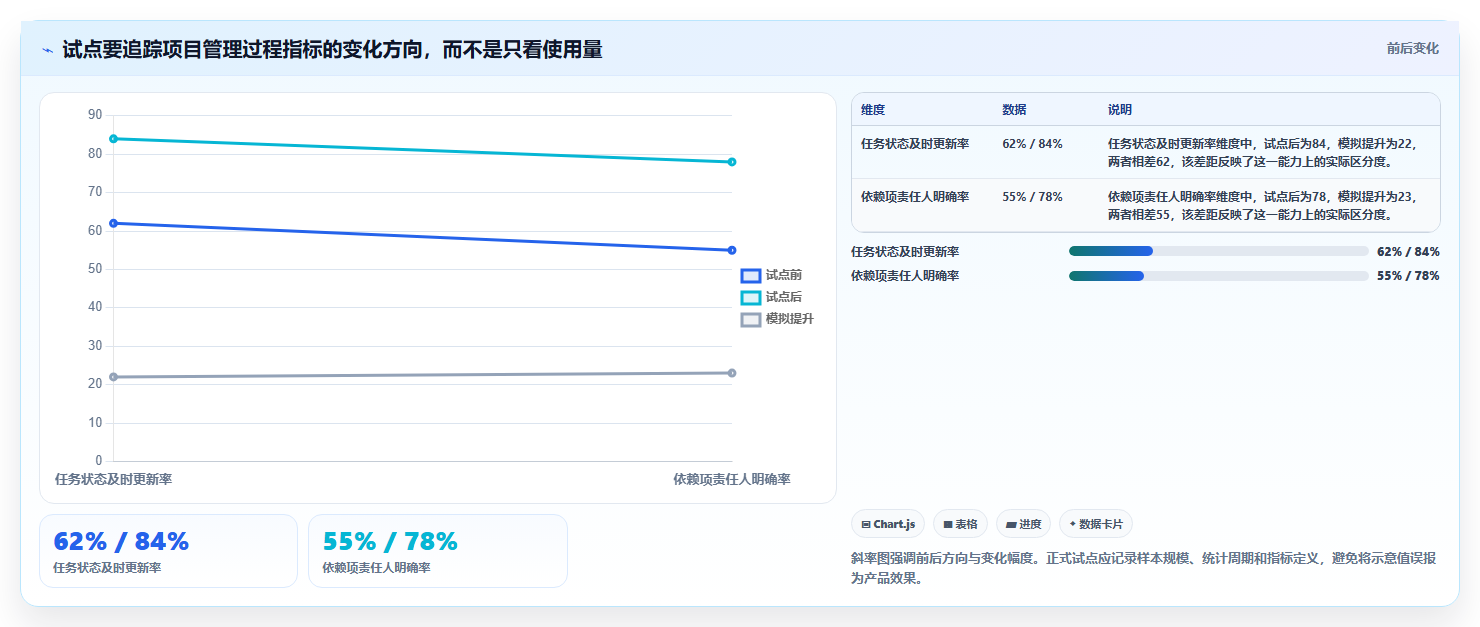Click x-axis label 任务状态及时更新率
This screenshot has width=1480, height=627.
click(113, 480)
